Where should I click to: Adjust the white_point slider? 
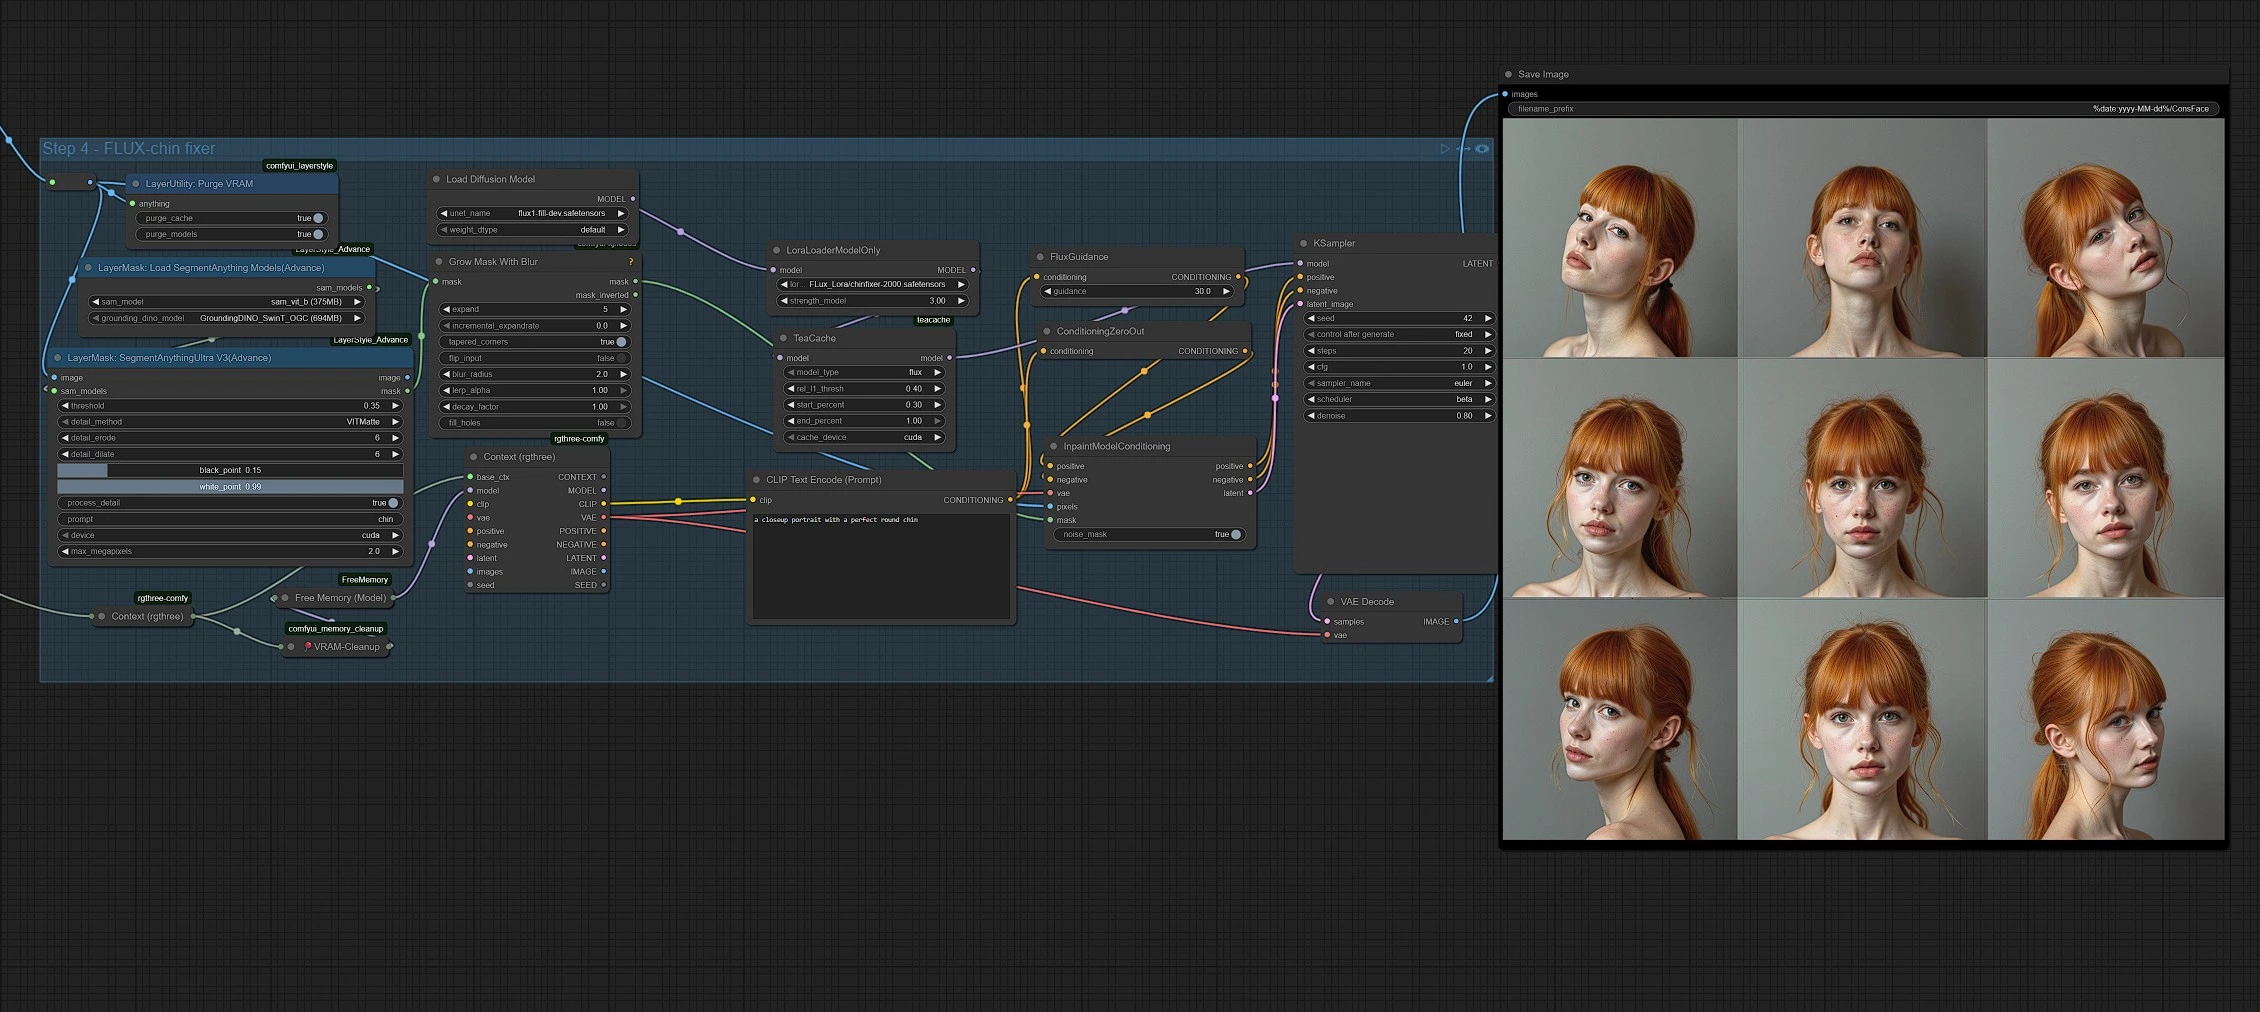click(x=230, y=487)
